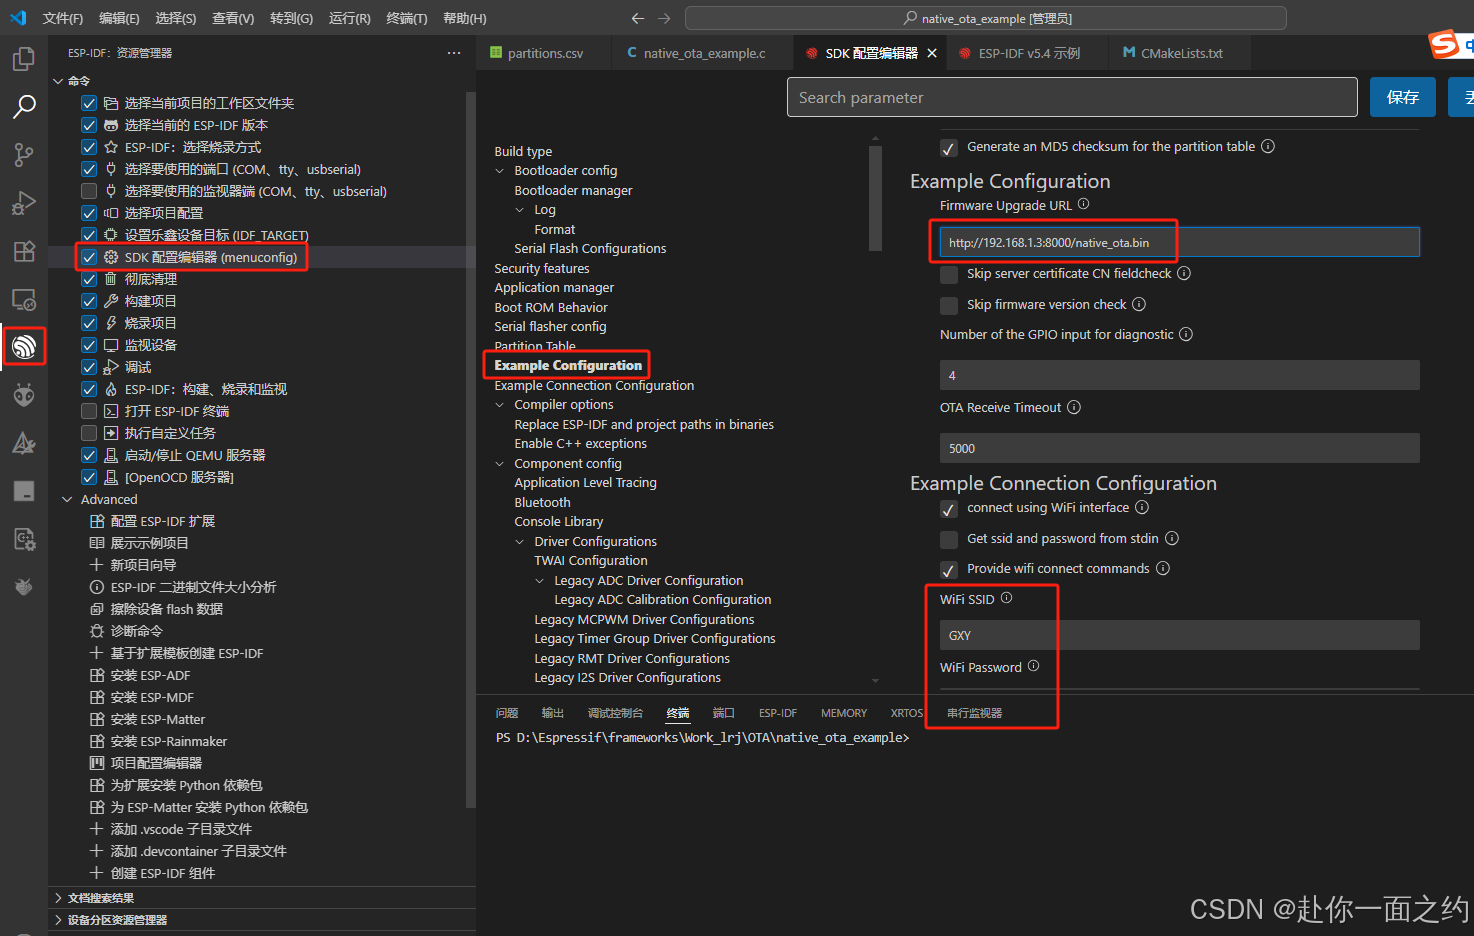Click the info icon next to Firmware Upgrade URL

click(x=1083, y=204)
